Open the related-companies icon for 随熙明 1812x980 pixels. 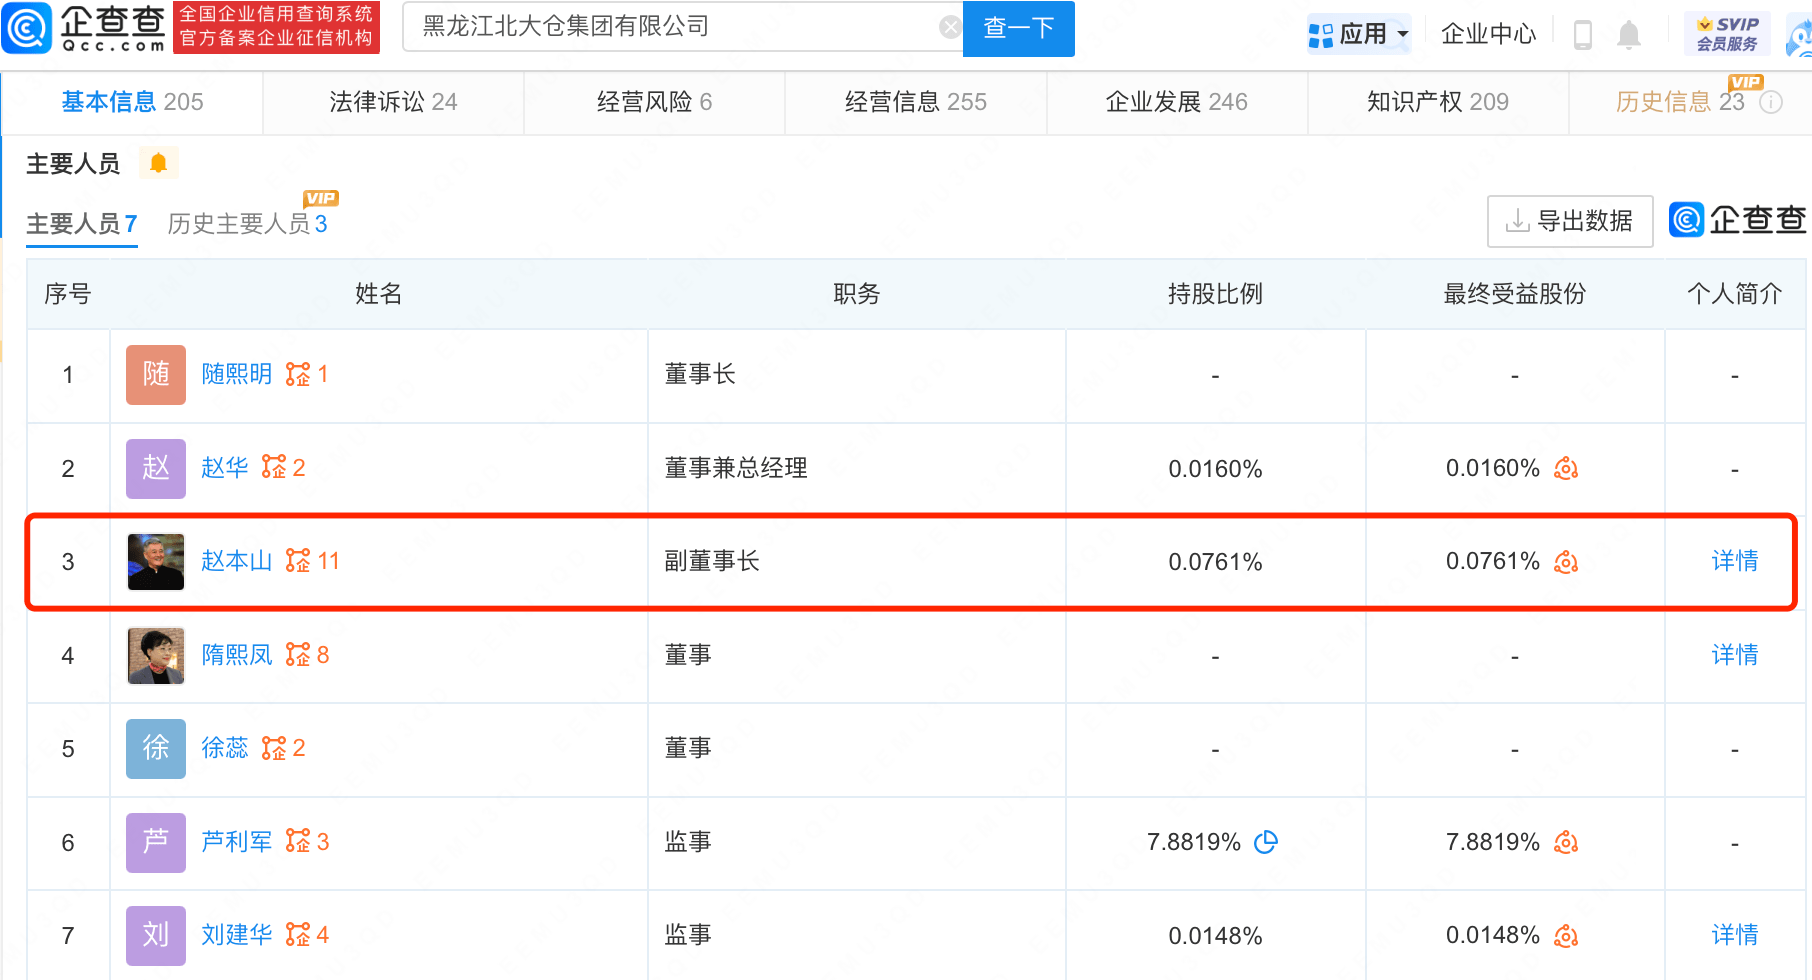297,374
